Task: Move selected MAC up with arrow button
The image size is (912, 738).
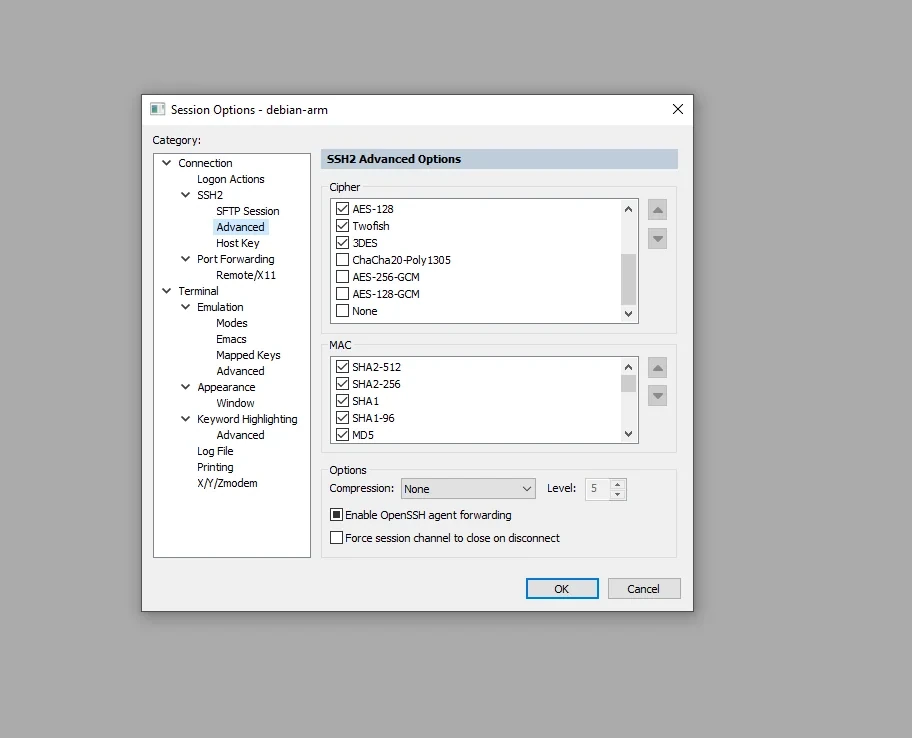Action: (x=657, y=368)
